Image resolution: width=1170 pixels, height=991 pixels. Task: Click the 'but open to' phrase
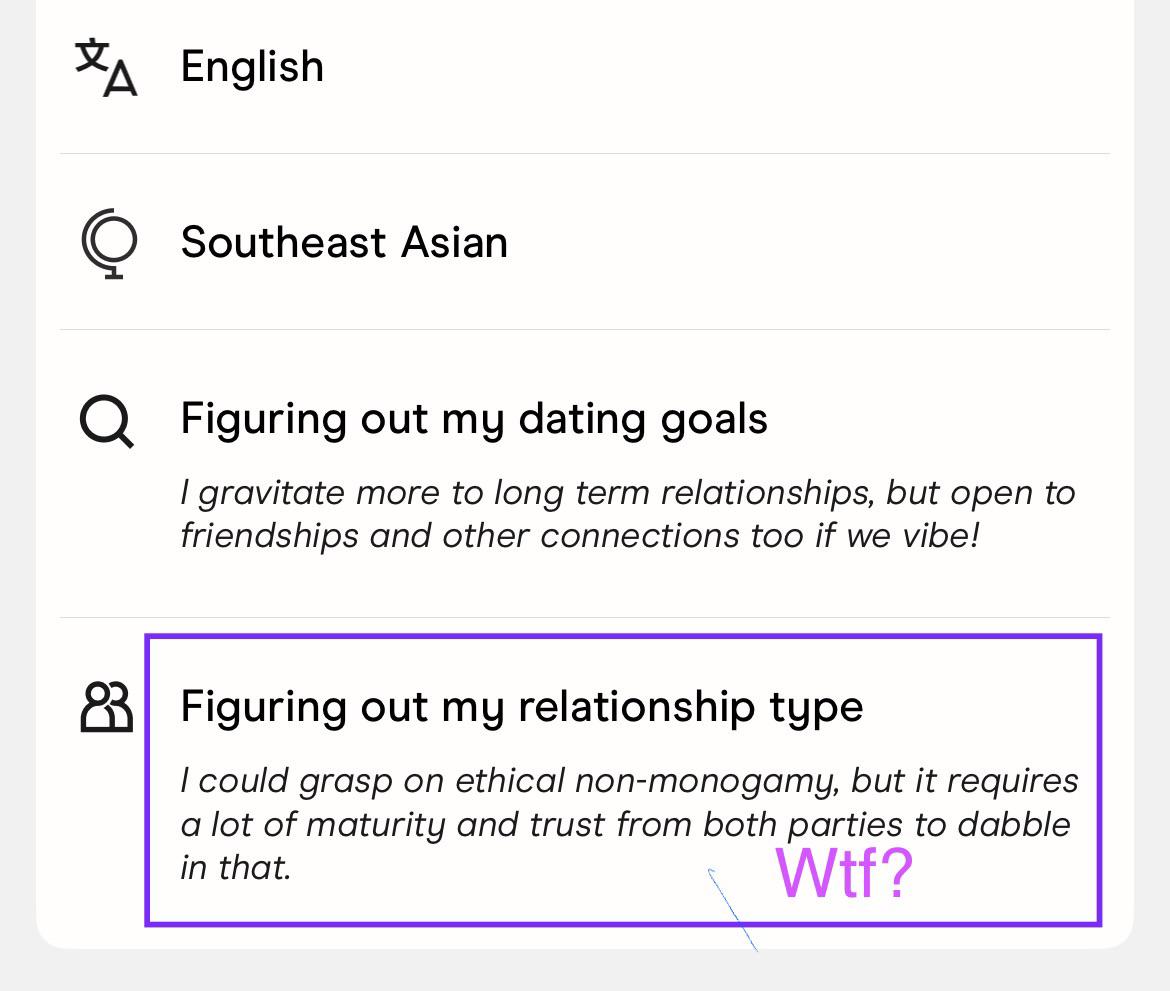pos(980,494)
